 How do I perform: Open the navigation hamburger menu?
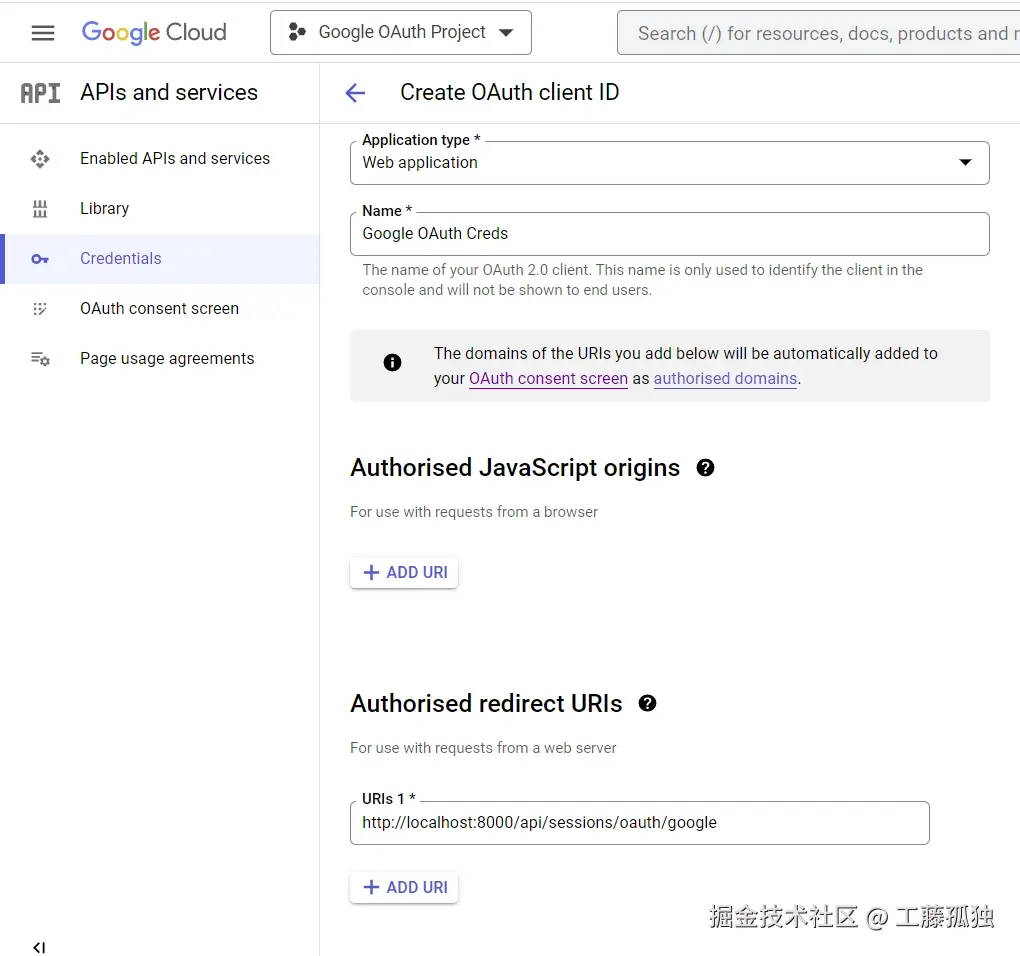(42, 32)
